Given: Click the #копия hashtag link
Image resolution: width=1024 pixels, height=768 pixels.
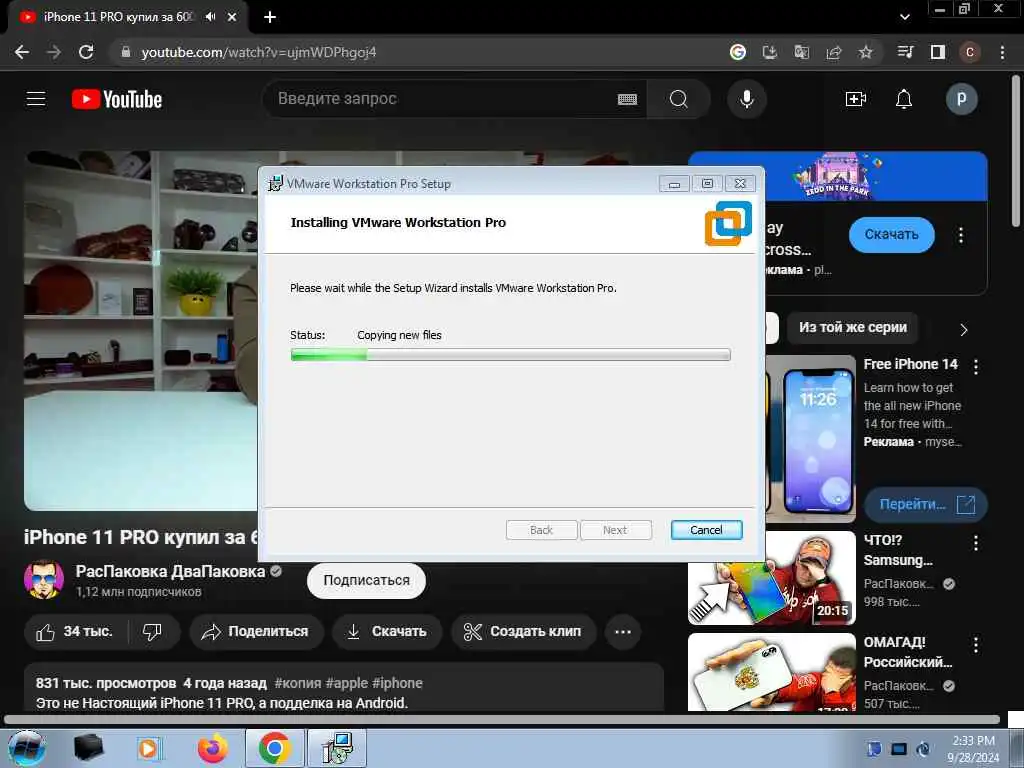Looking at the screenshot, I should (298, 683).
